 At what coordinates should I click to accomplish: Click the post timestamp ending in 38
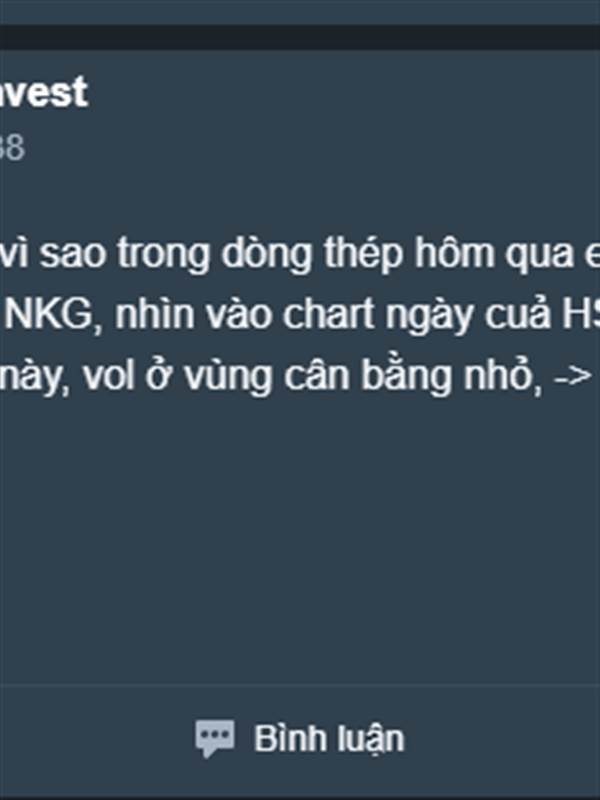pyautogui.click(x=12, y=147)
